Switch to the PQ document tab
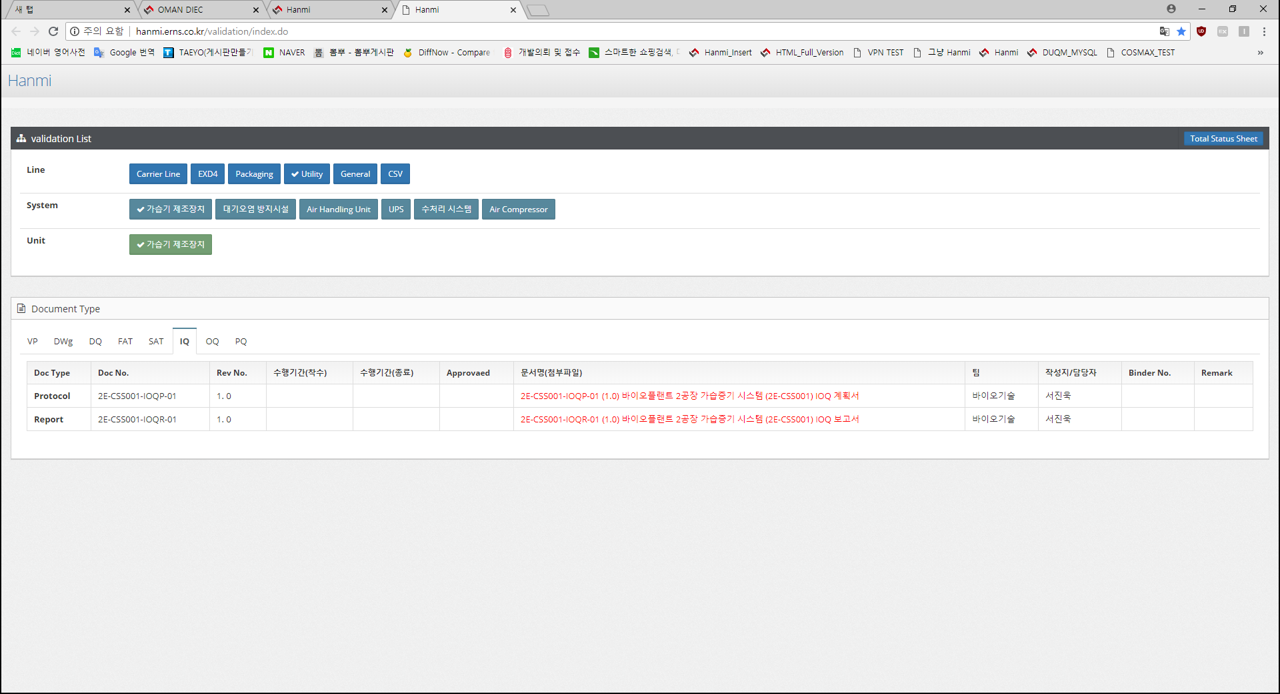The width and height of the screenshot is (1280, 694). coord(241,341)
